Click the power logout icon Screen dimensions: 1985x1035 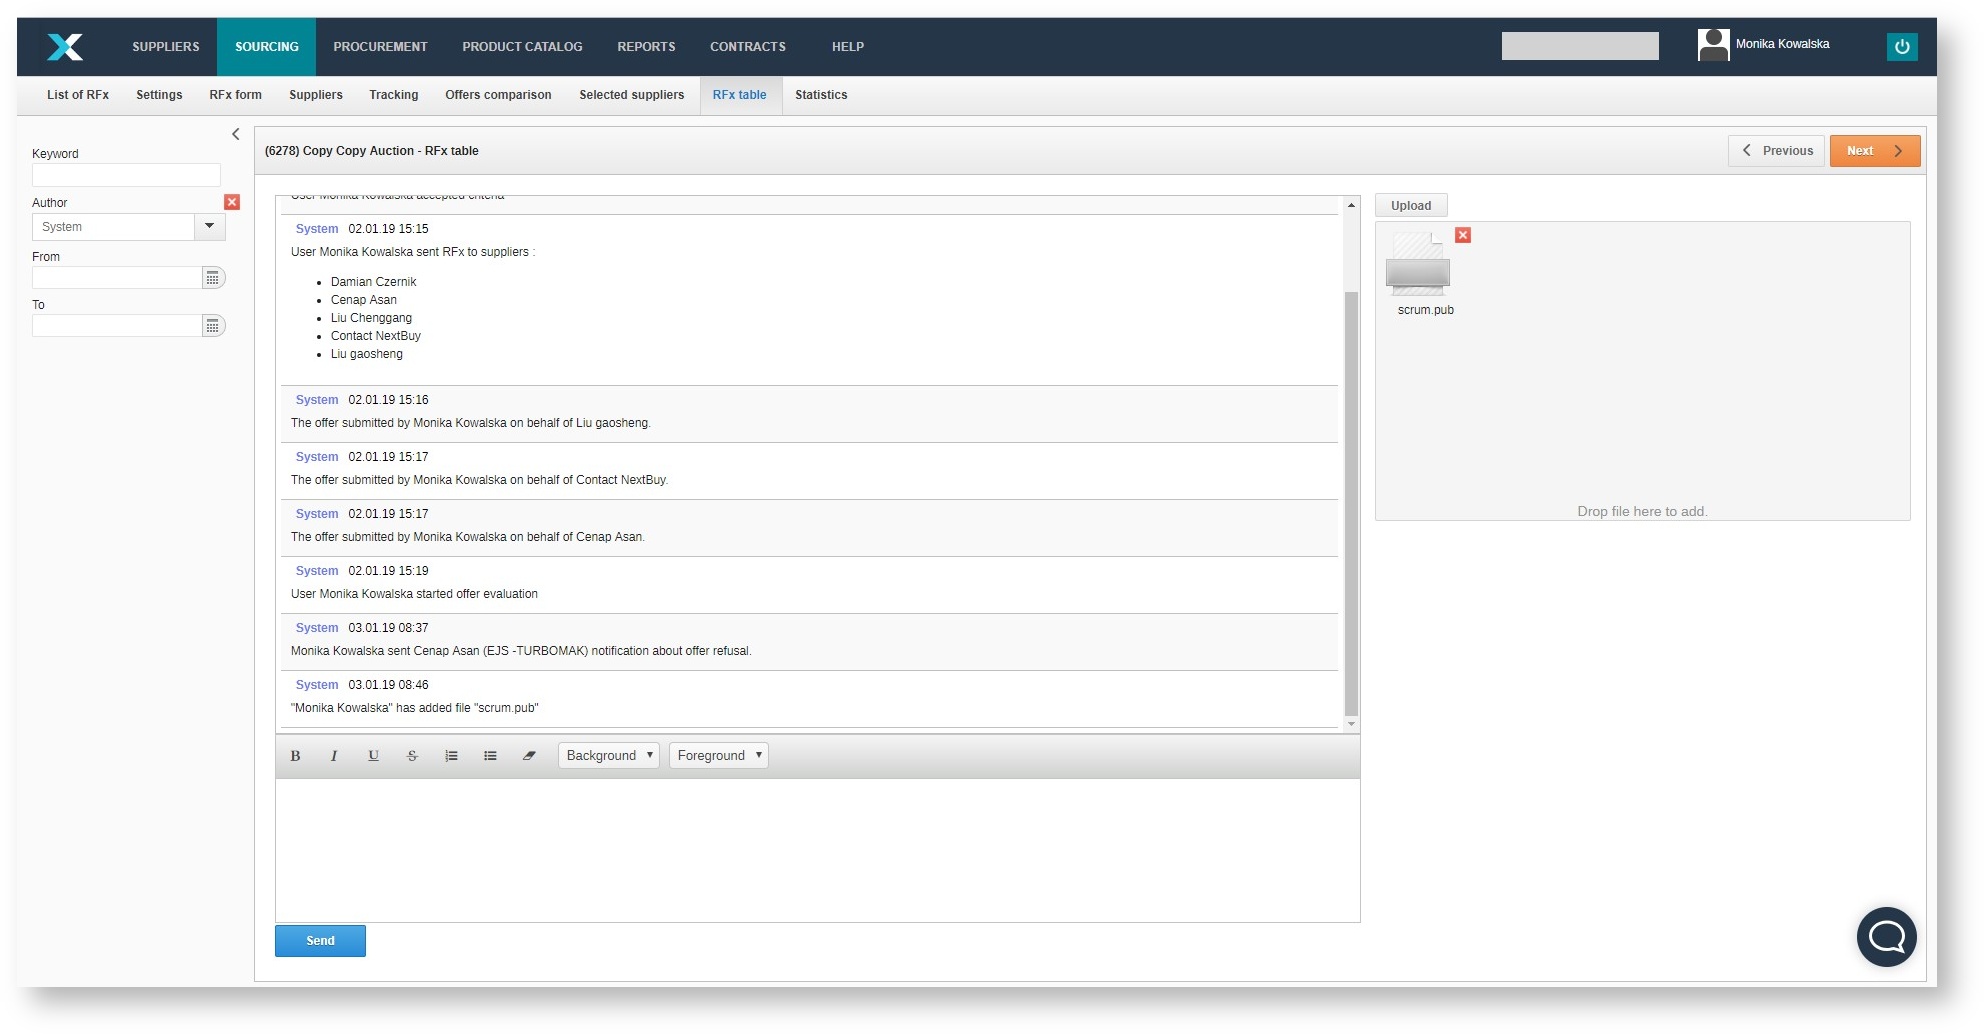[x=1901, y=47]
